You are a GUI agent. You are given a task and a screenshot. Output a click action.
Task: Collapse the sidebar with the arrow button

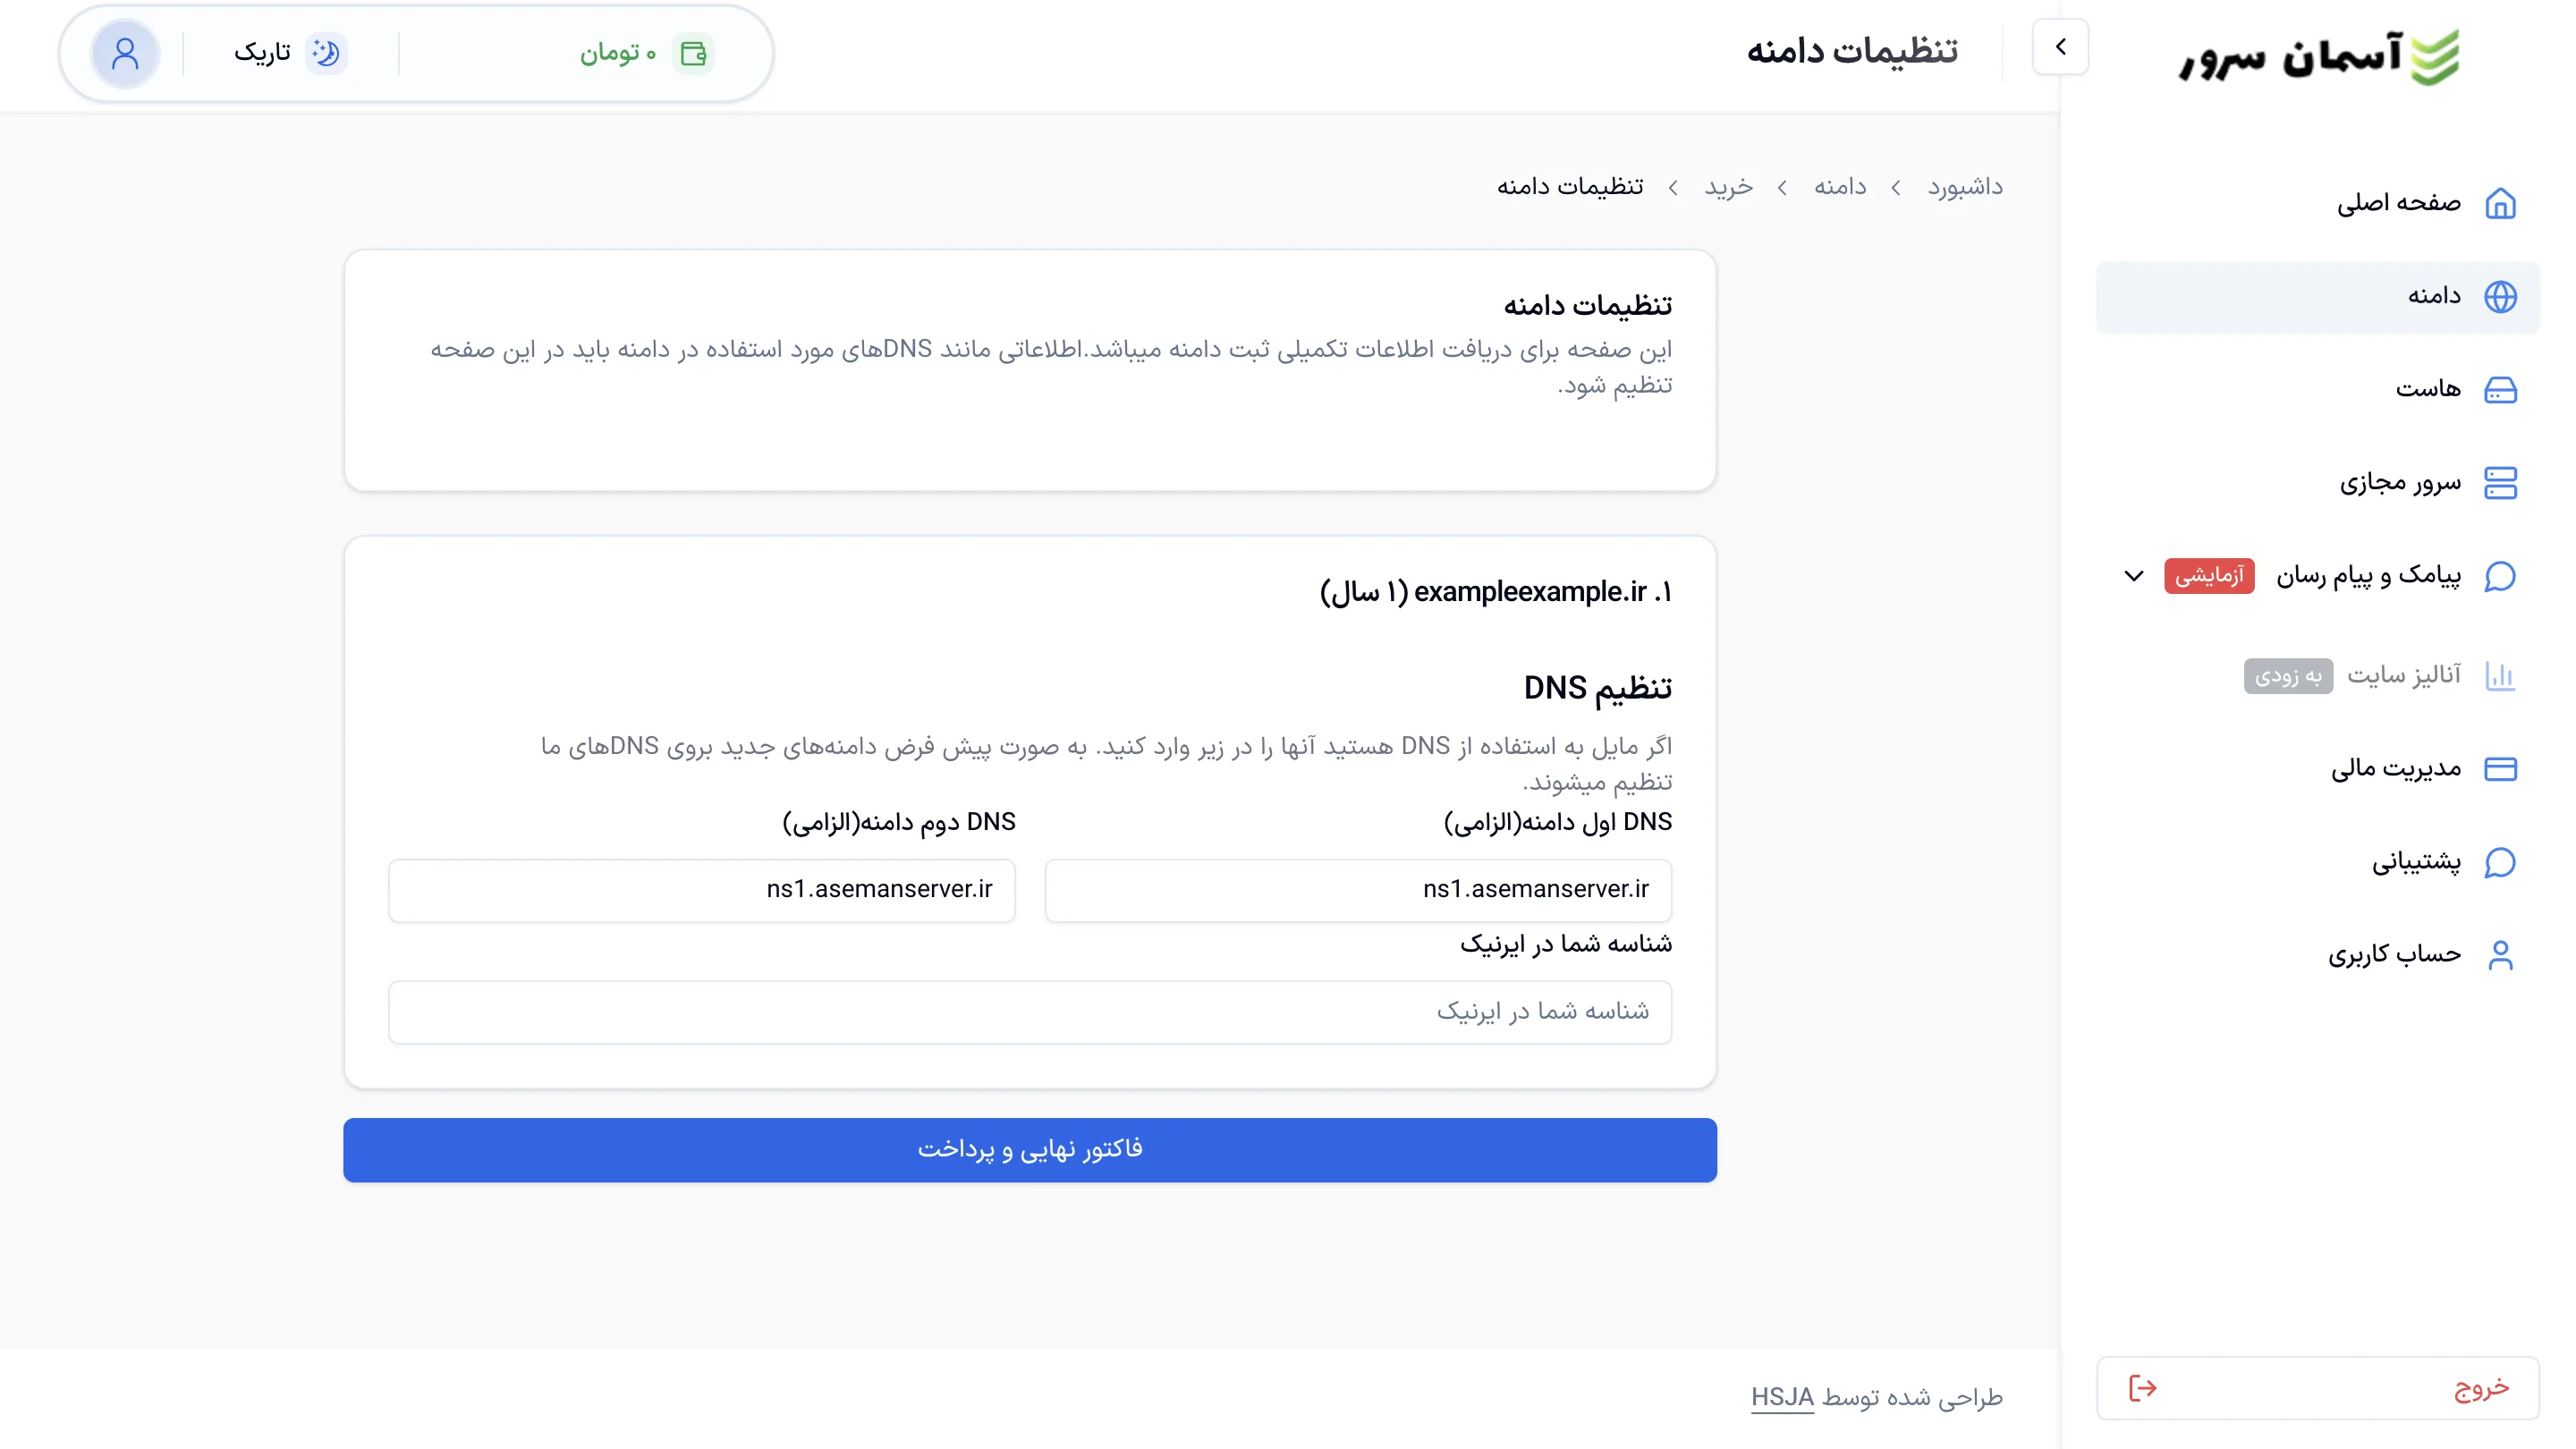tap(2060, 46)
